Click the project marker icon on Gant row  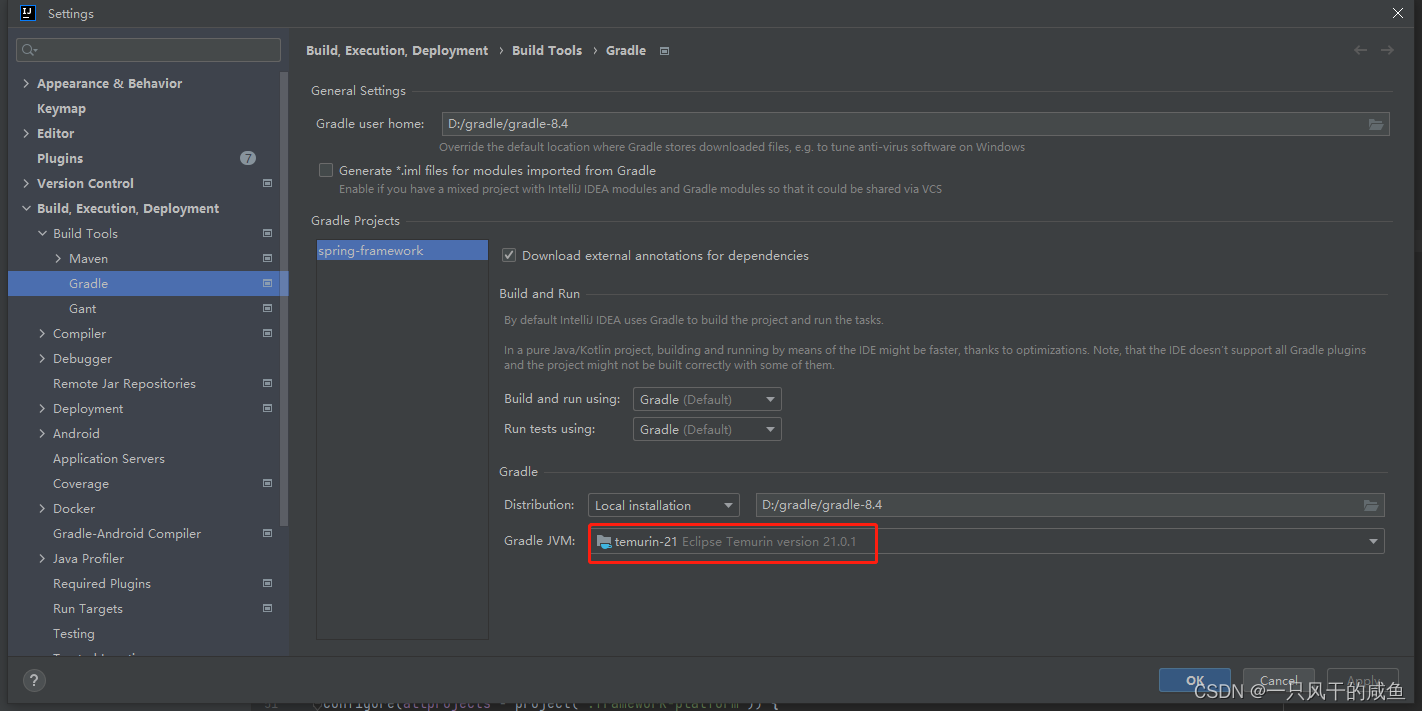[x=267, y=308]
